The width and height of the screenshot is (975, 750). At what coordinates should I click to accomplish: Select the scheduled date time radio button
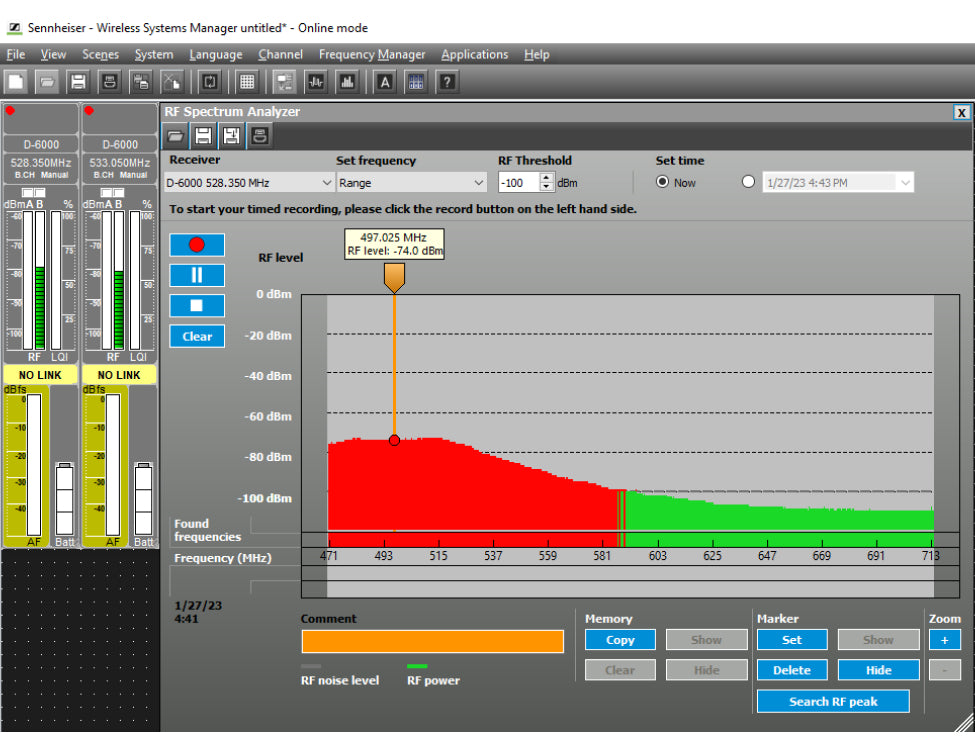tap(748, 182)
